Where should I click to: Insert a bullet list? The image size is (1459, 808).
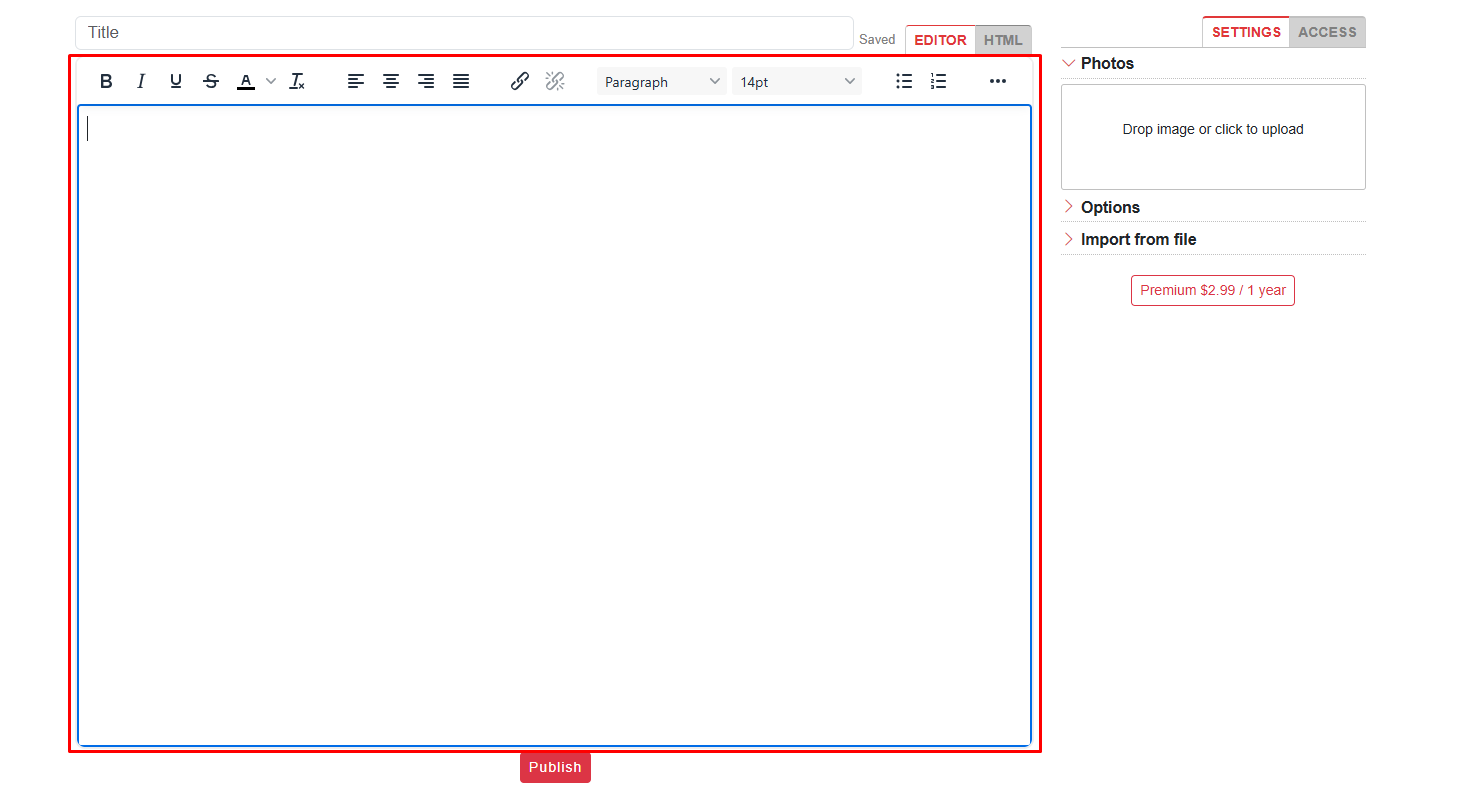904,82
